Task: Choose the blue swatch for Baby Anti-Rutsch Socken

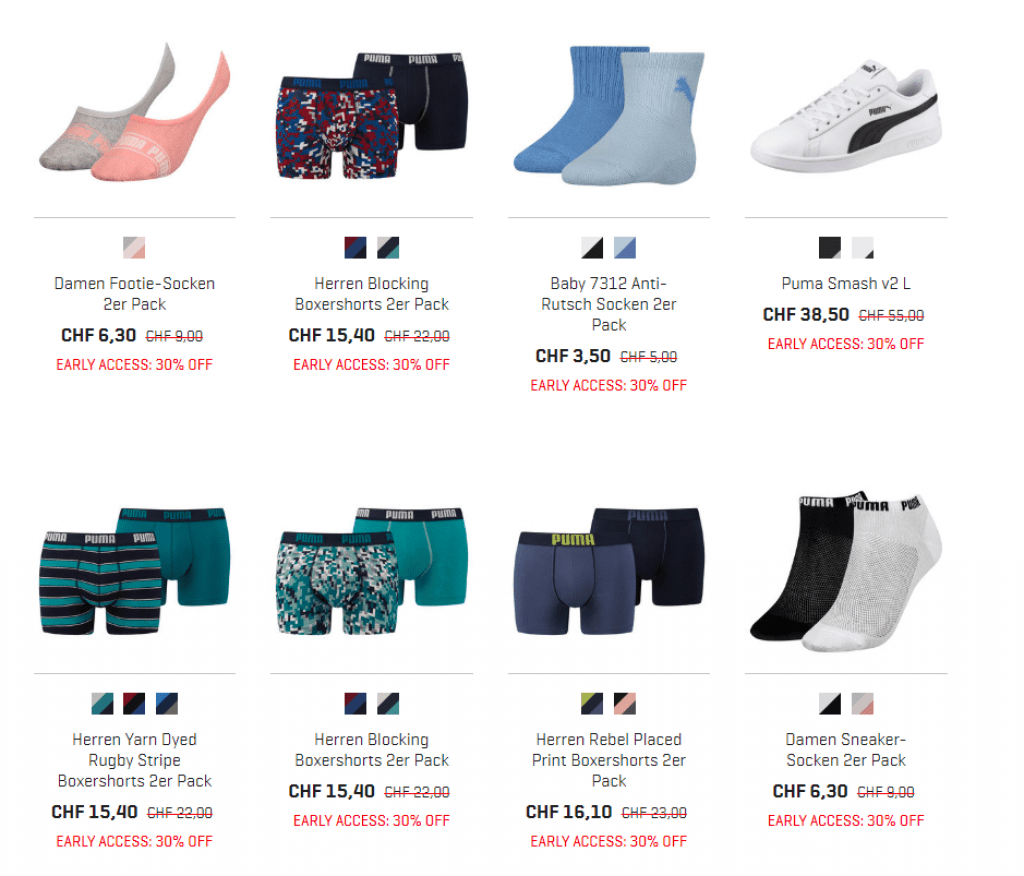Action: pyautogui.click(x=624, y=248)
